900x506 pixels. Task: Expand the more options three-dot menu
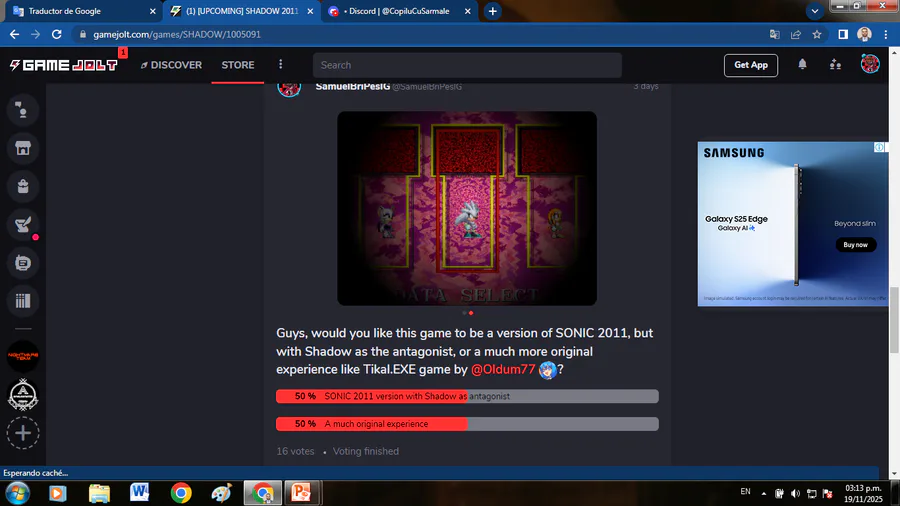281,64
